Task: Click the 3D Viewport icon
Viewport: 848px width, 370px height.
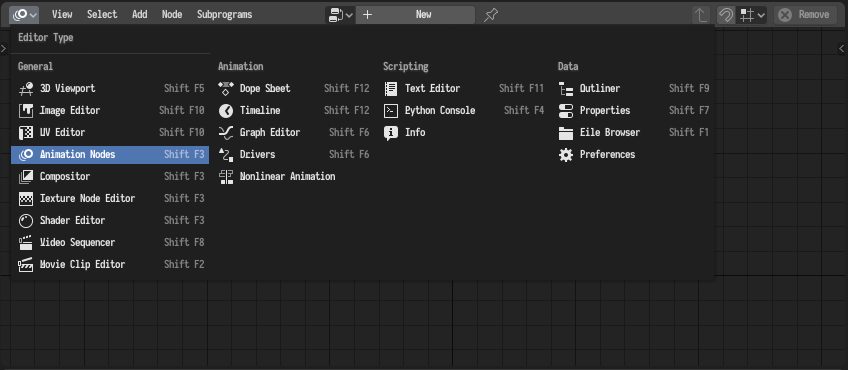Action: [26, 89]
